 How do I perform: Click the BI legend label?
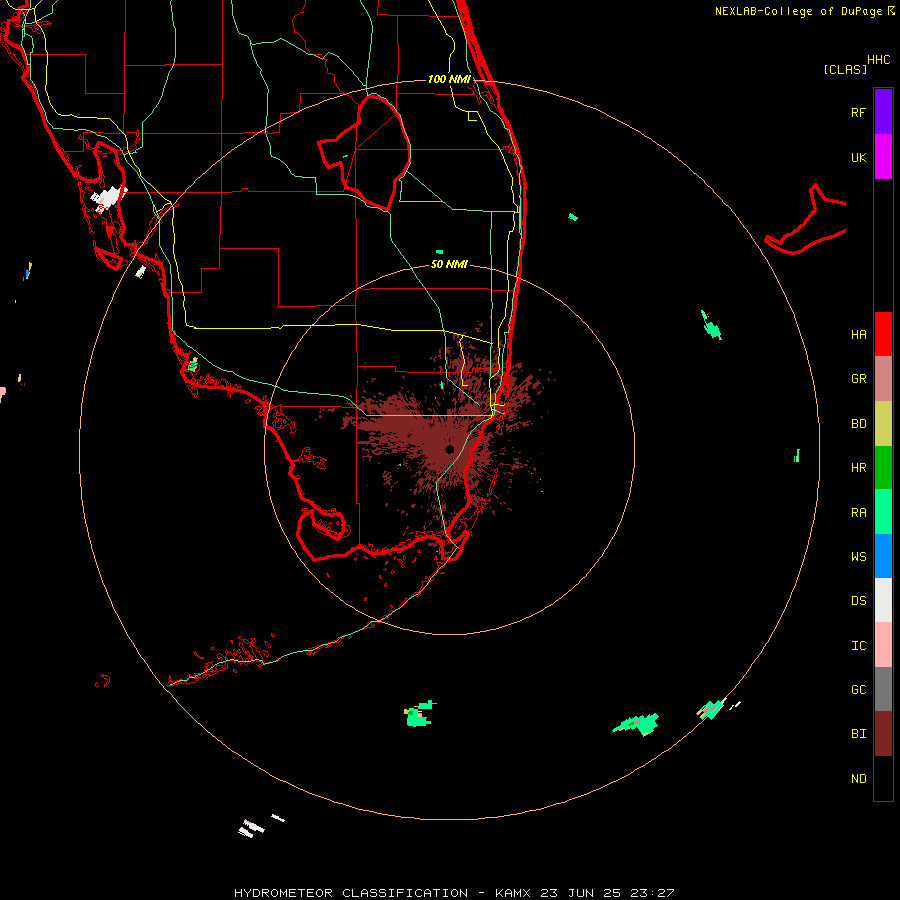pos(858,734)
